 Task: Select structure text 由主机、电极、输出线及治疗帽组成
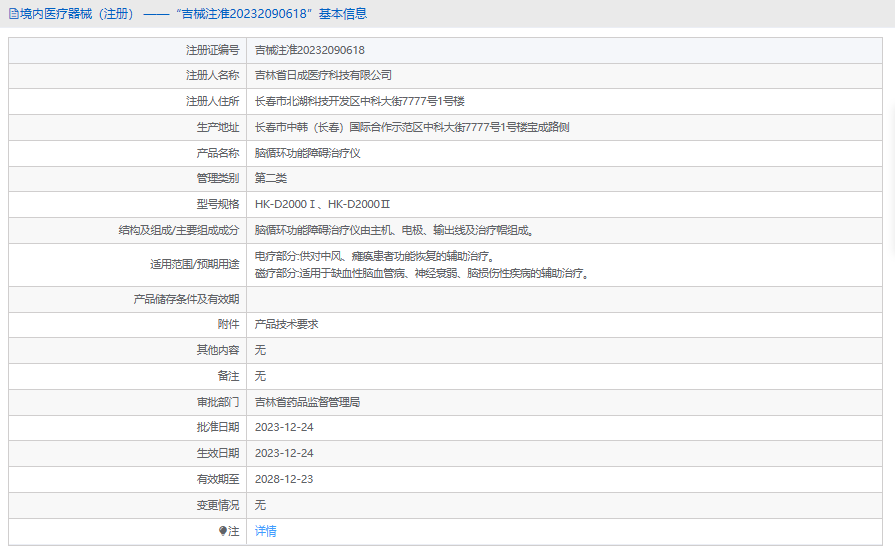pos(447,230)
